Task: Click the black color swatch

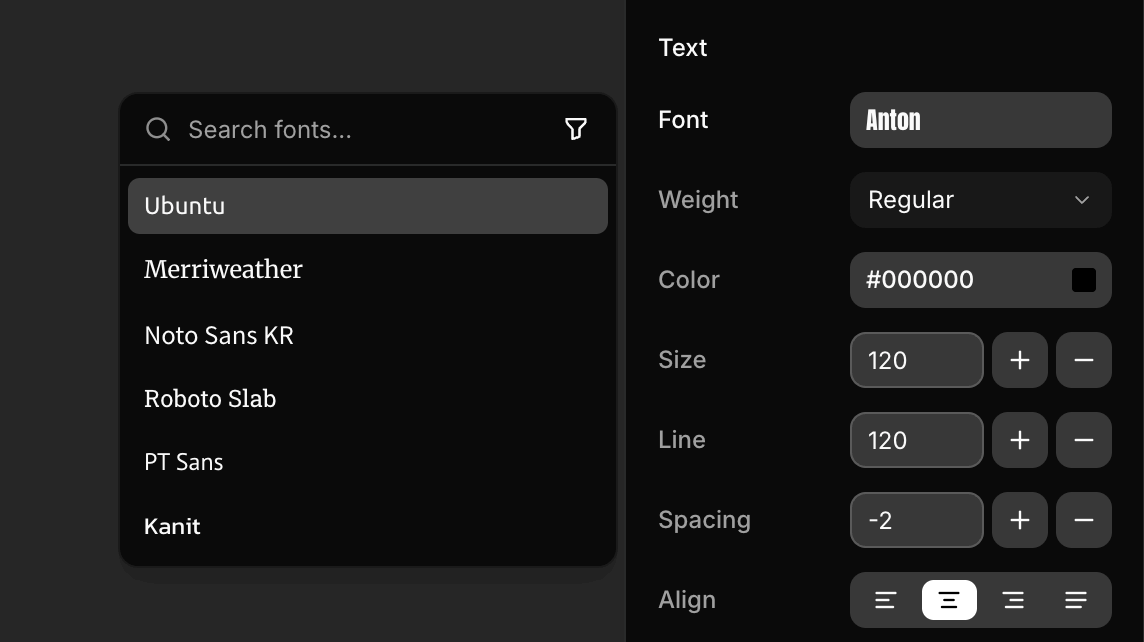Action: pos(1084,280)
